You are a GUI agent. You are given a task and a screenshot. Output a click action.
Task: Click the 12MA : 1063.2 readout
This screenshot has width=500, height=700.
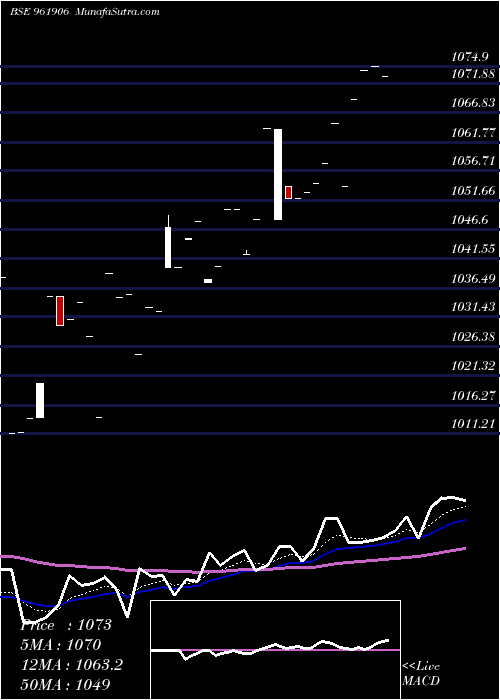pyautogui.click(x=71, y=665)
